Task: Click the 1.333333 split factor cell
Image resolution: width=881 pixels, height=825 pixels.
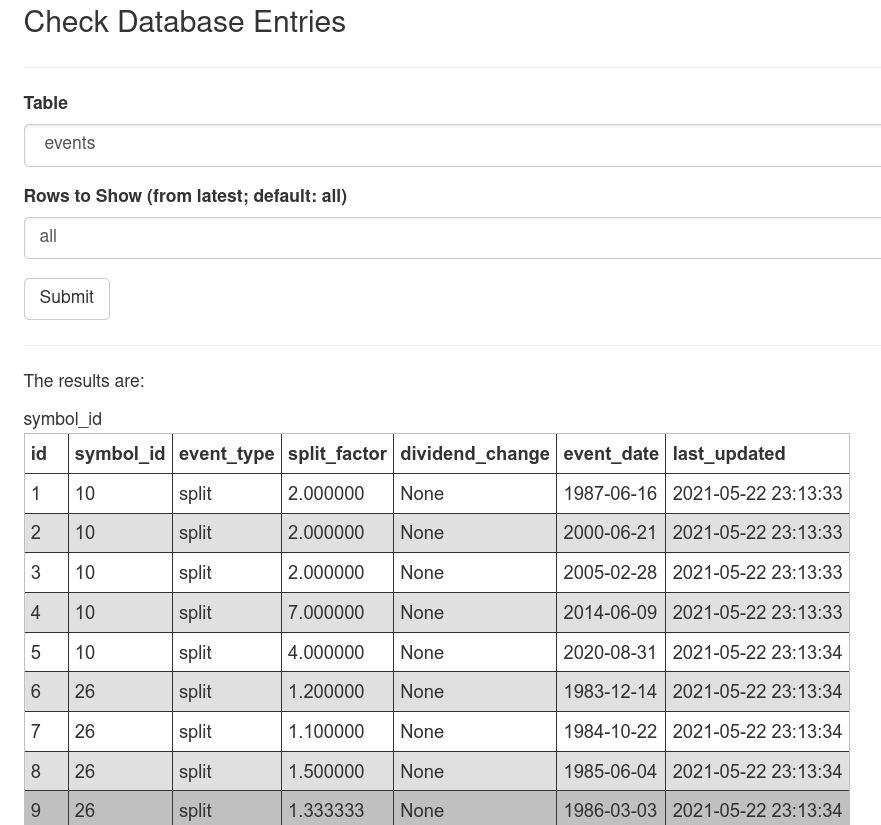Action: (326, 811)
